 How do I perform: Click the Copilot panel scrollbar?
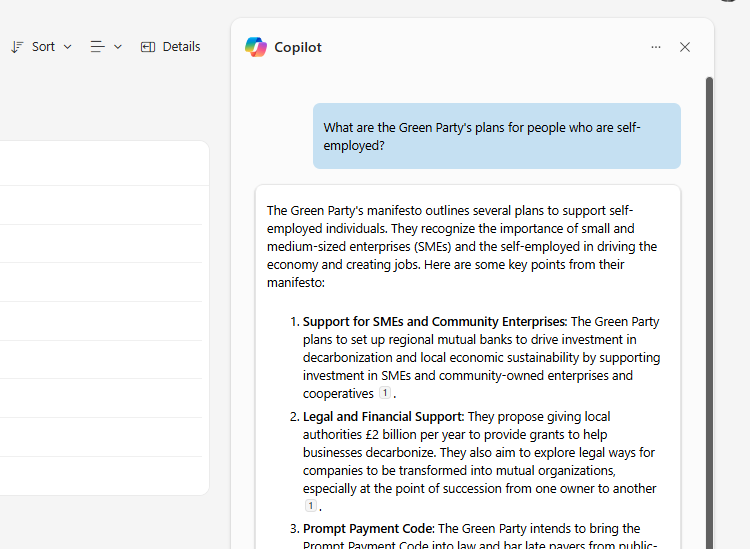[x=709, y=311]
